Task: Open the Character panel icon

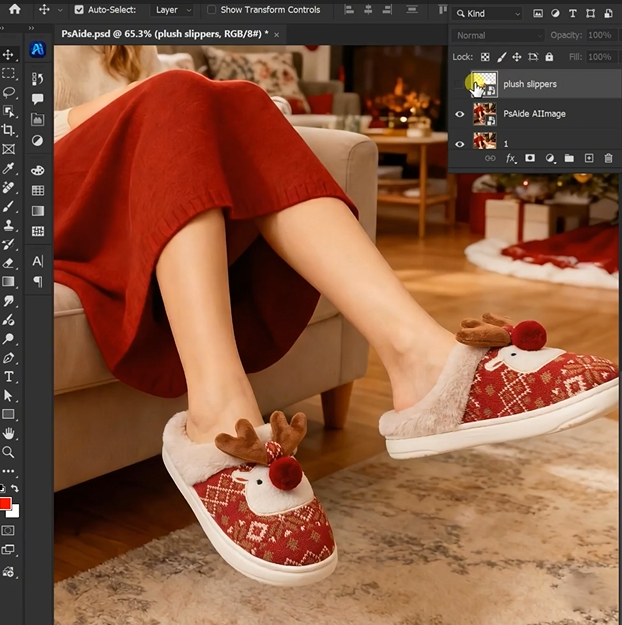Action: (37, 261)
